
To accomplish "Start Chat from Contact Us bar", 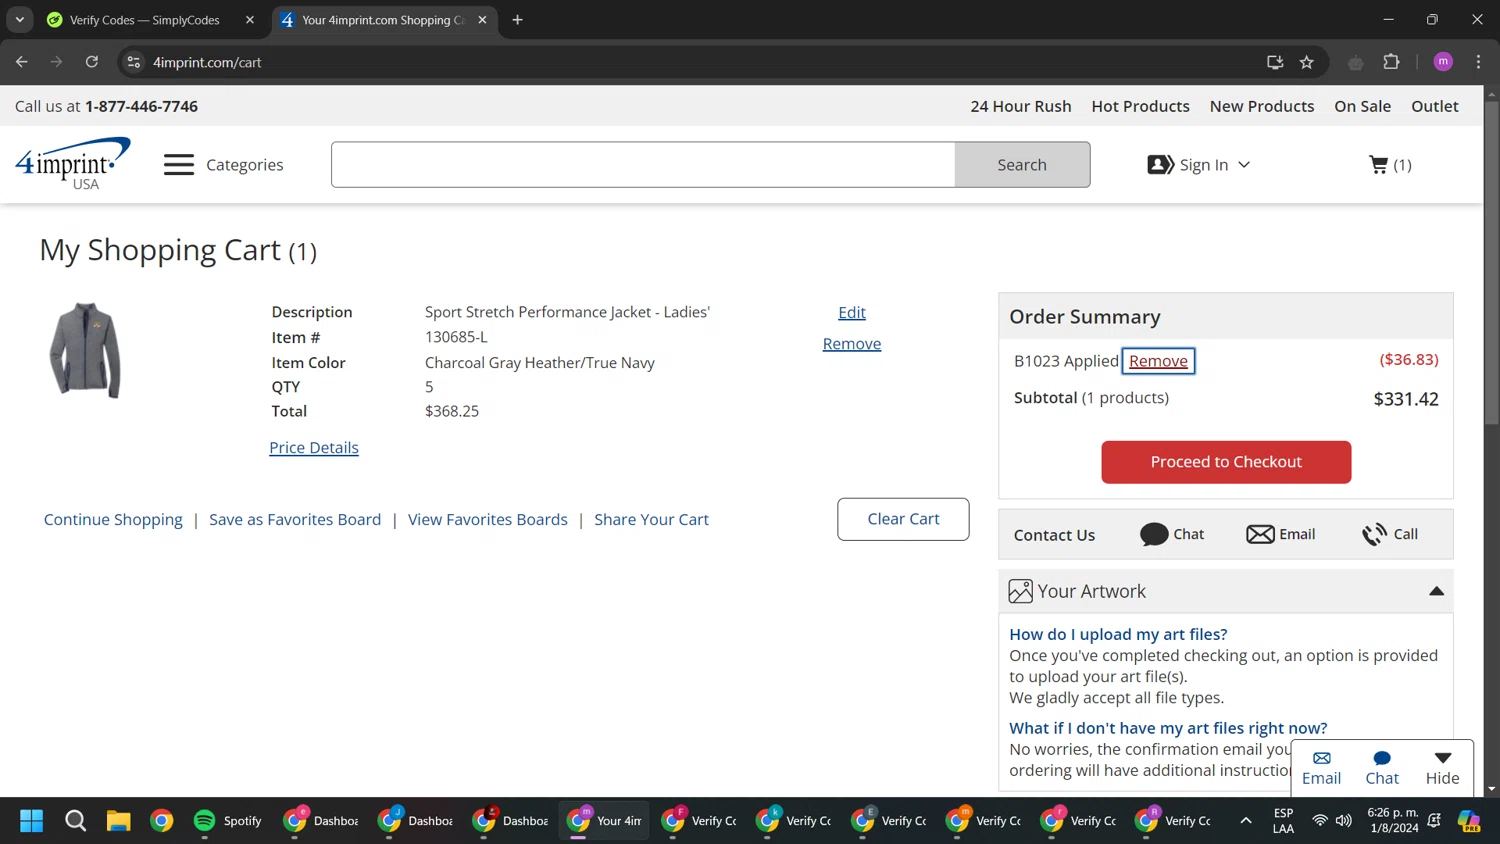I will (x=1172, y=534).
